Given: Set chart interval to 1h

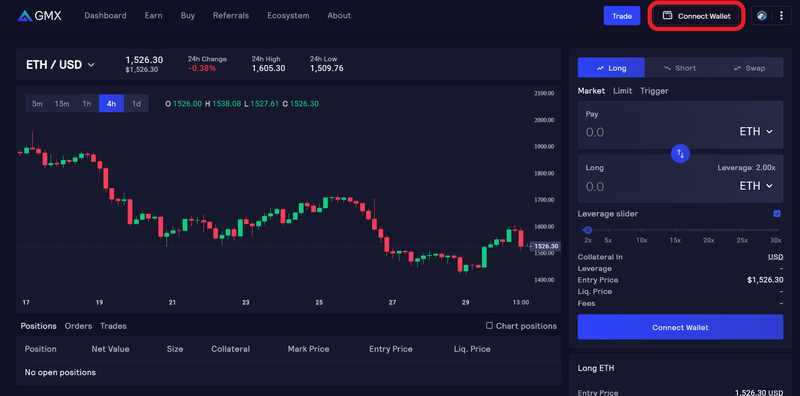Looking at the screenshot, I should 87,104.
